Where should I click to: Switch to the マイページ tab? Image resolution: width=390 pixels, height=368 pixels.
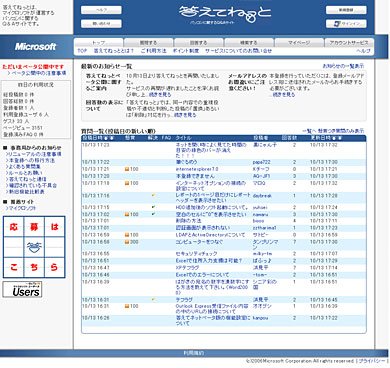pyautogui.click(x=299, y=43)
